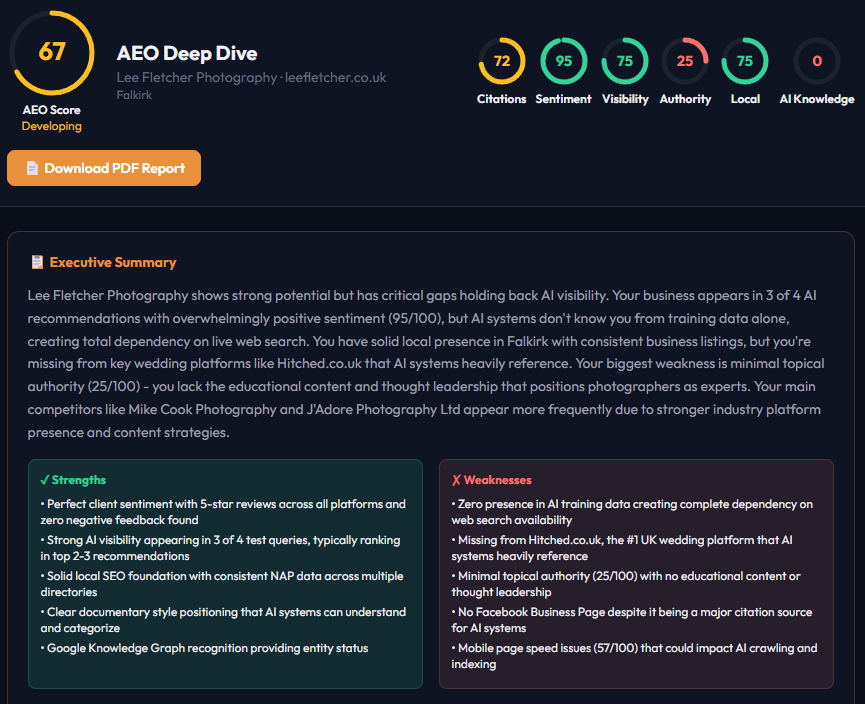Click 'Solid local SEO foundation' bullet
Viewport: 865px width, 704px height.
pos(222,584)
